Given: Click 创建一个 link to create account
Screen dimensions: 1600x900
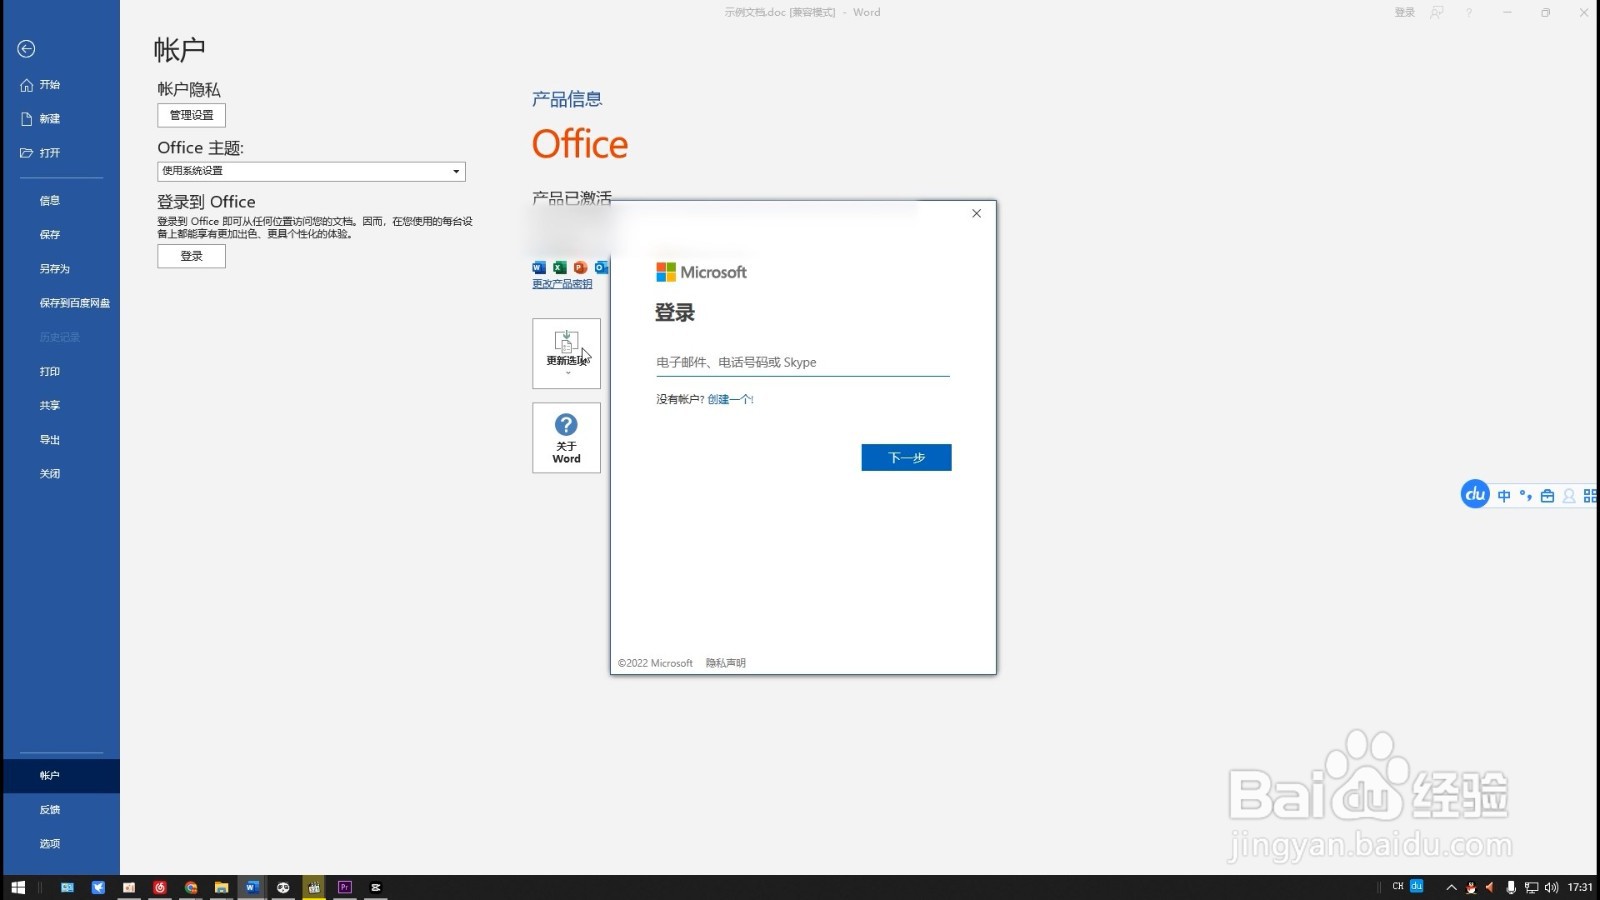Looking at the screenshot, I should pos(730,399).
